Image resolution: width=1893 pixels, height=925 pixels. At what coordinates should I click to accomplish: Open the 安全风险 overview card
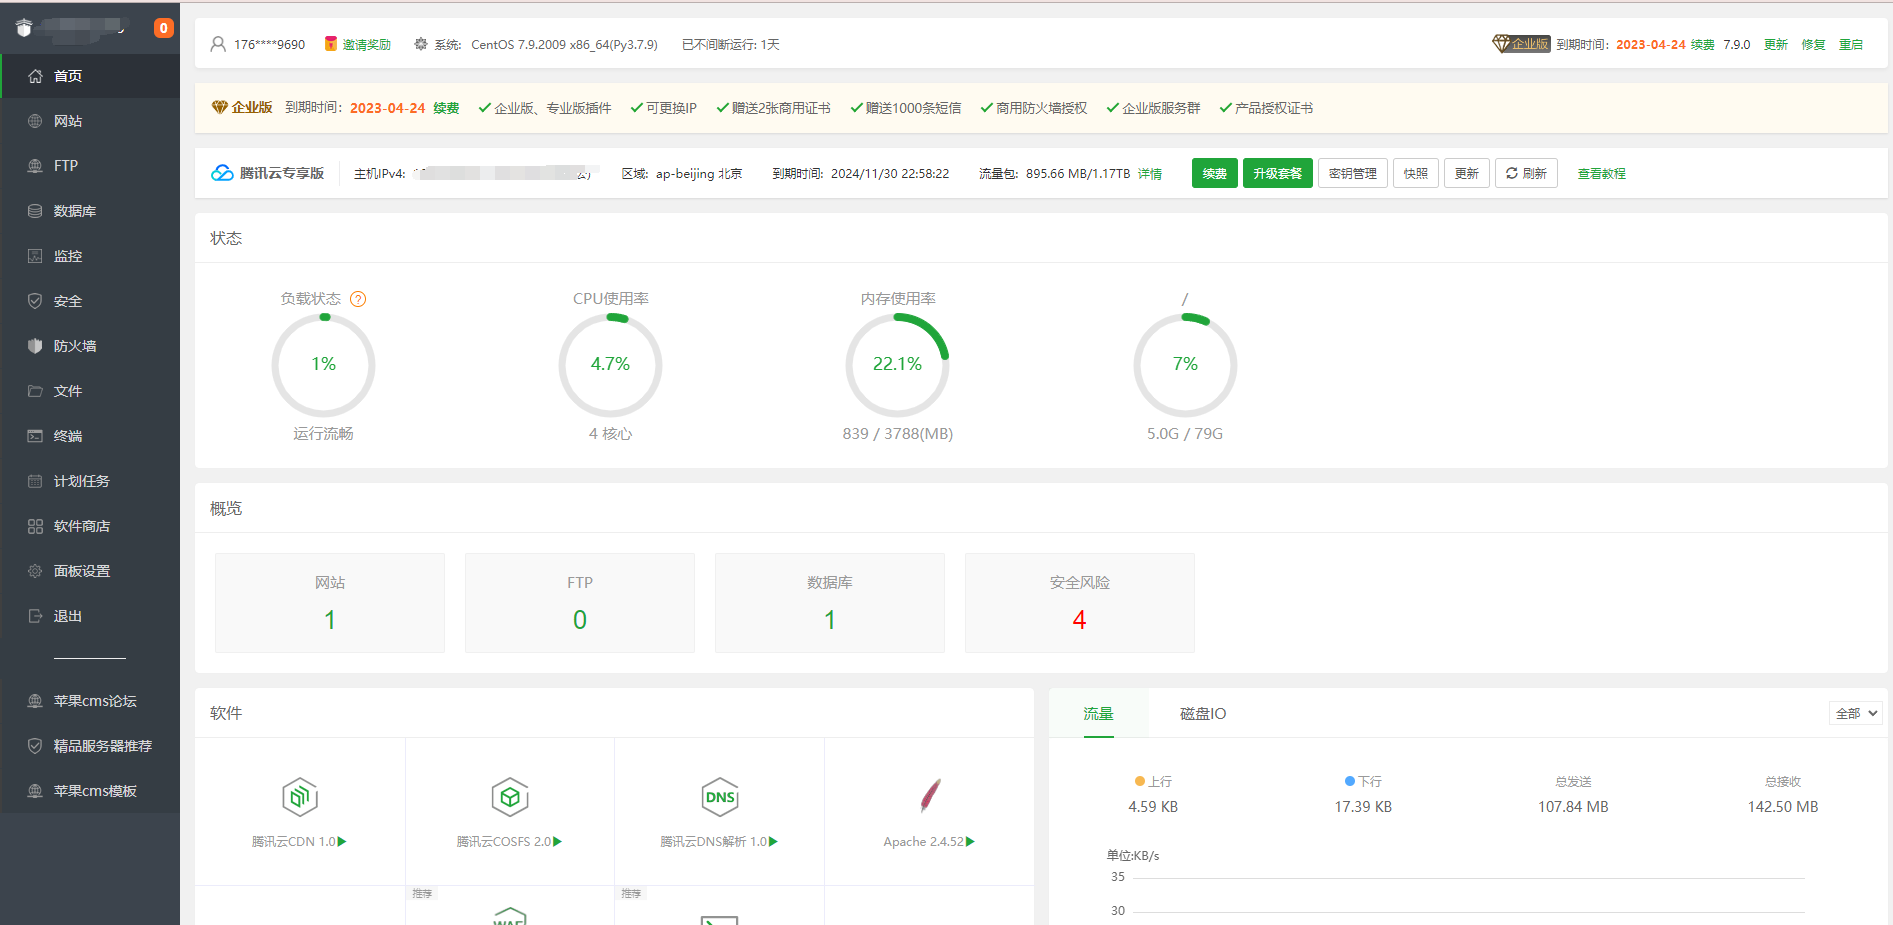tap(1079, 603)
